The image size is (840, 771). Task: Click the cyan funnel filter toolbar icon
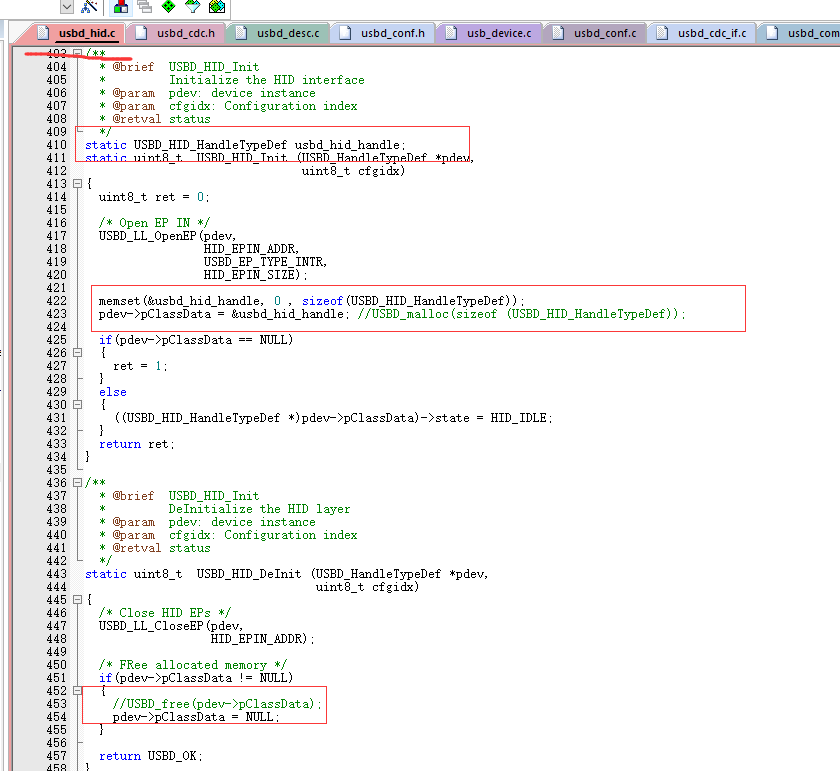(193, 7)
